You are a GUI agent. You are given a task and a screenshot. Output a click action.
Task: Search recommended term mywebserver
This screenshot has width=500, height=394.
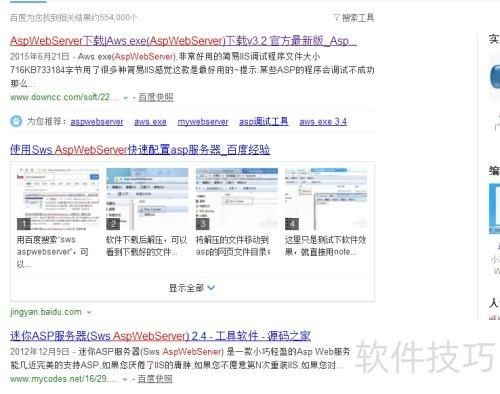pyautogui.click(x=203, y=122)
